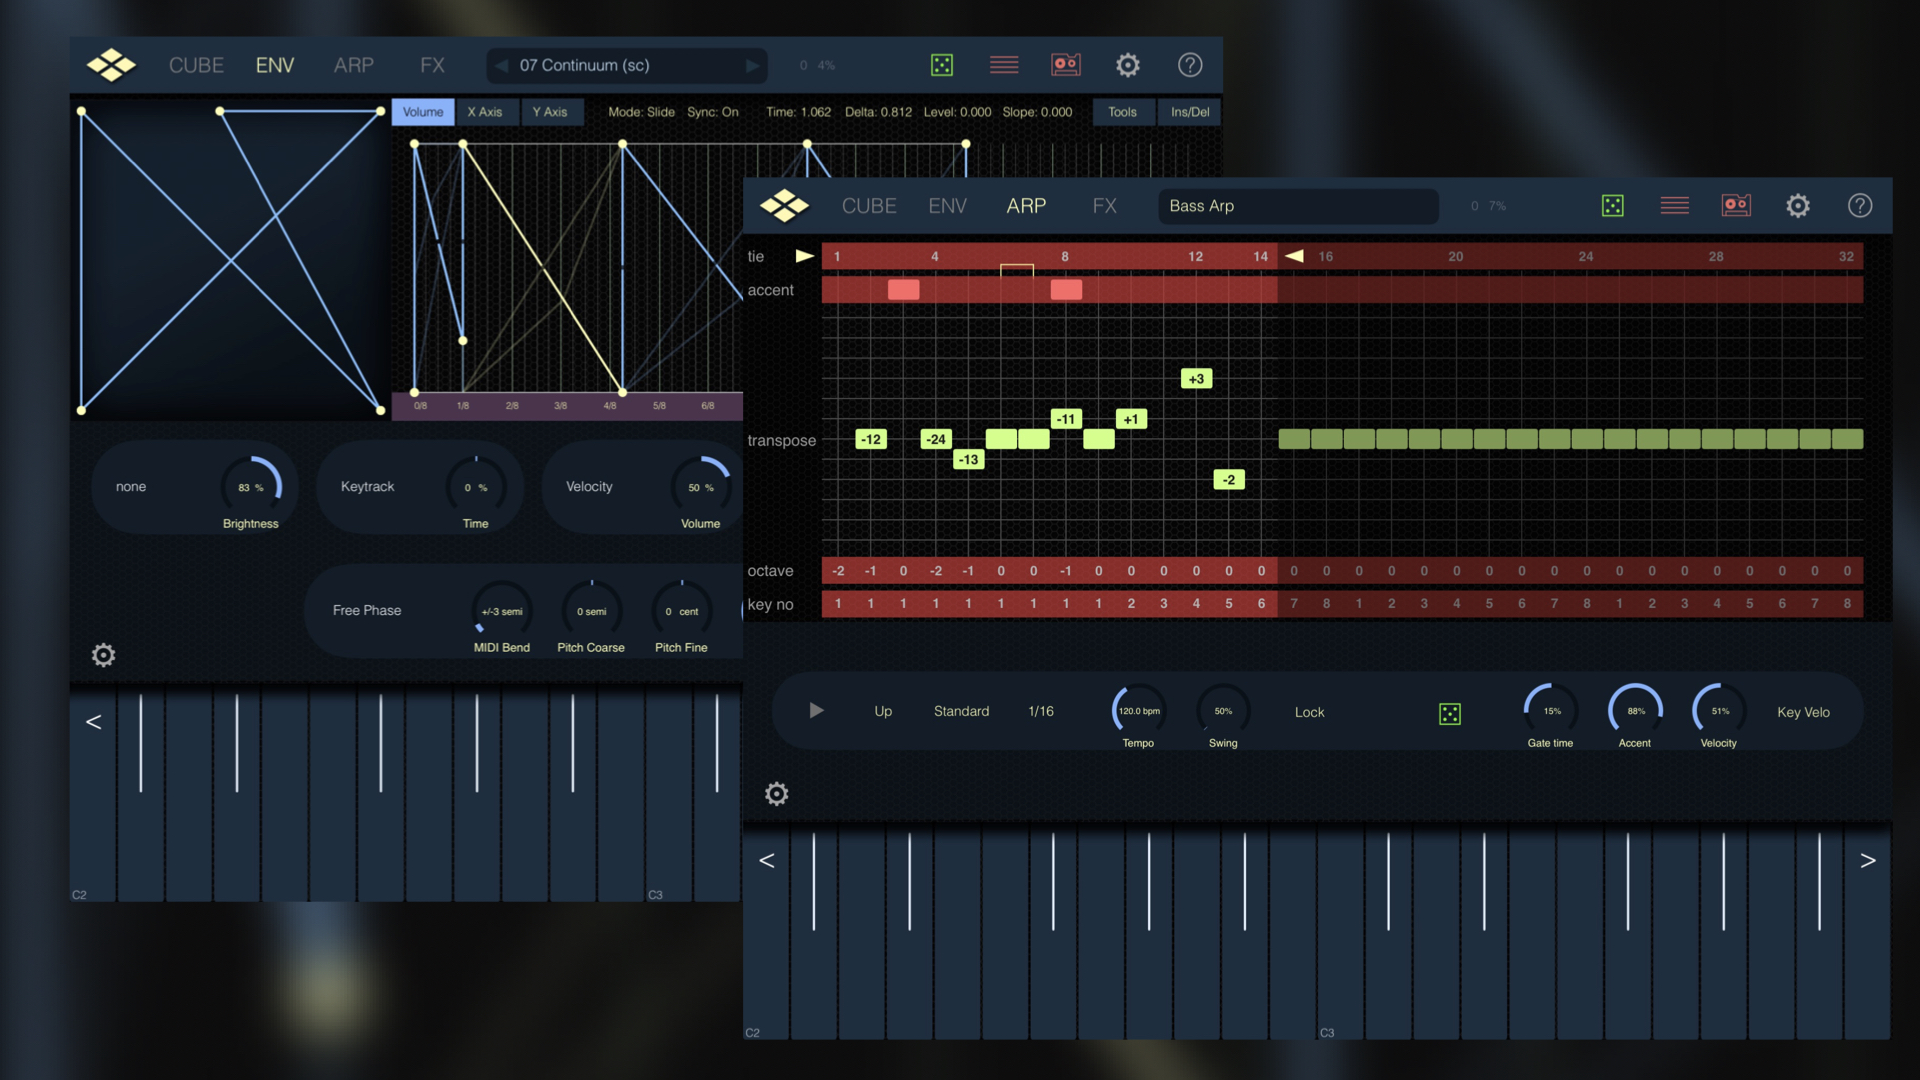This screenshot has width=1920, height=1080.
Task: Randomize envelope using the dice icon
Action: (x=940, y=64)
